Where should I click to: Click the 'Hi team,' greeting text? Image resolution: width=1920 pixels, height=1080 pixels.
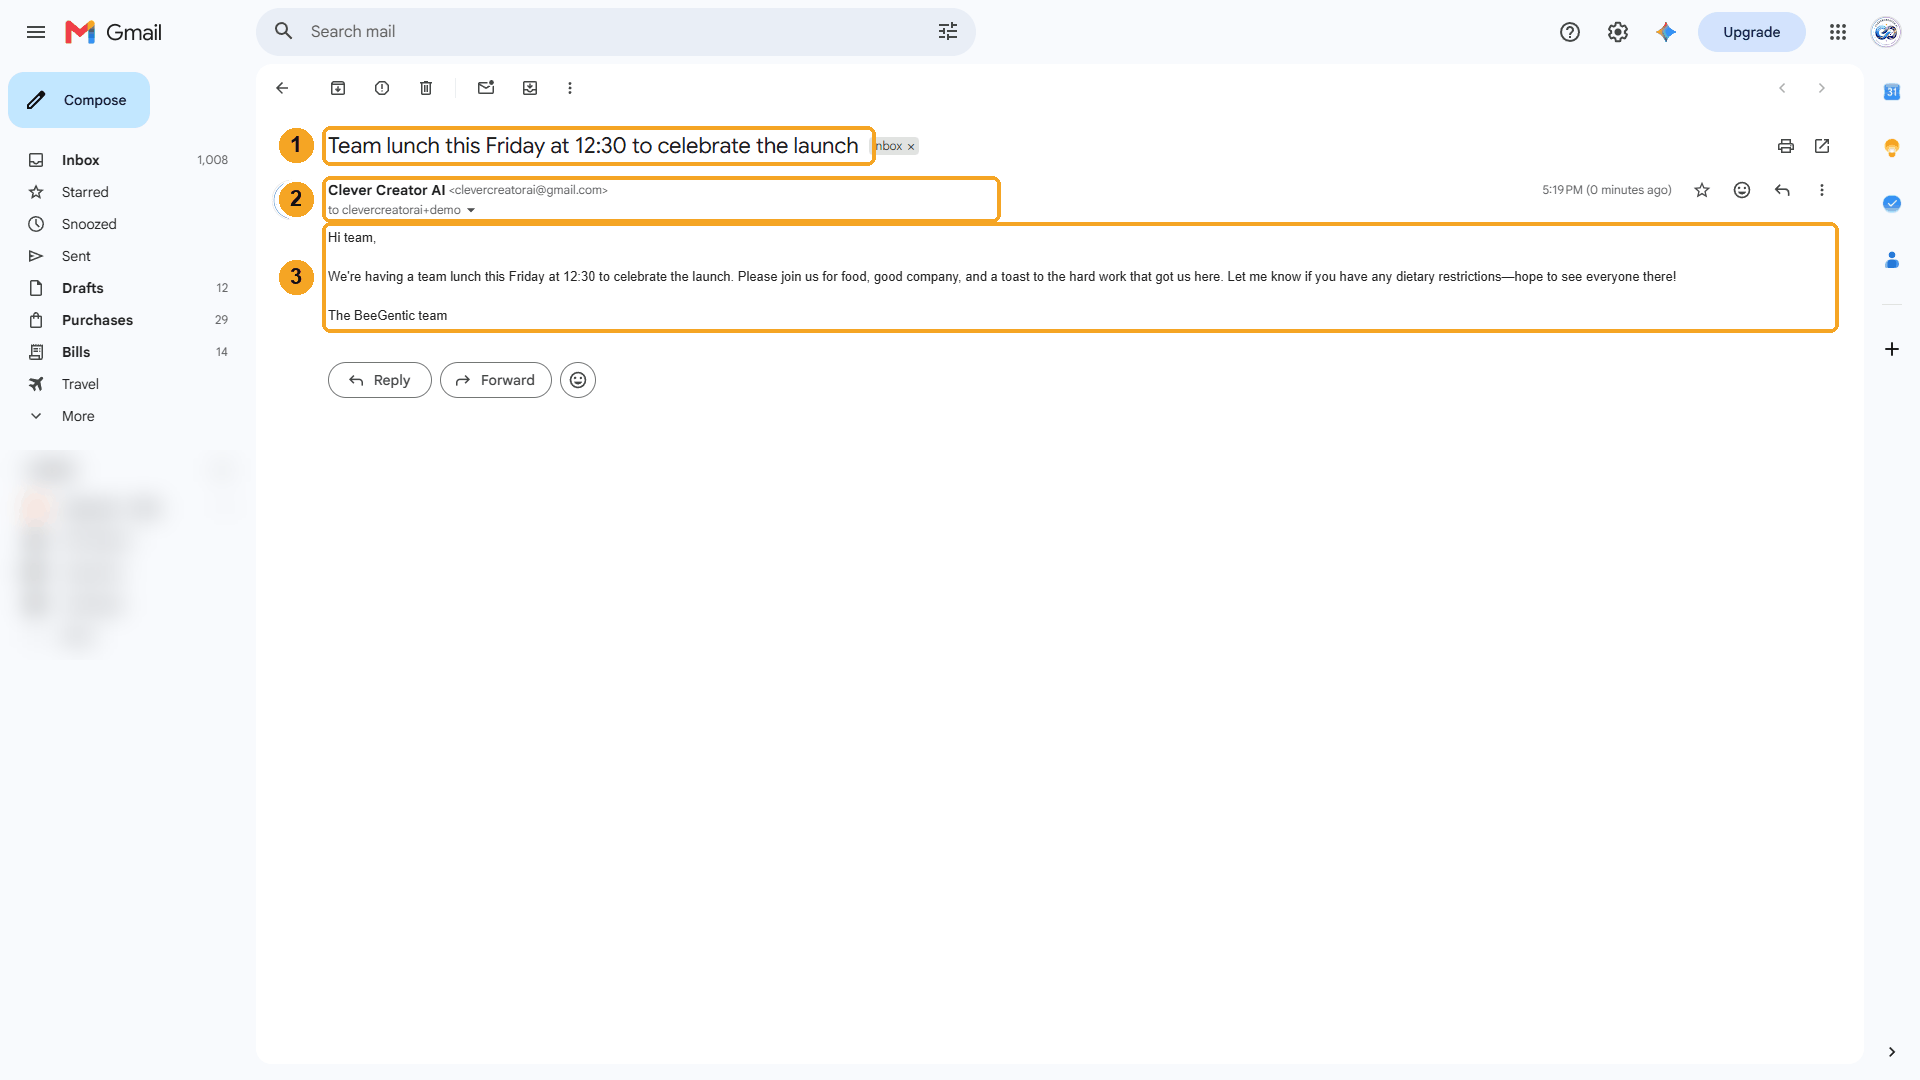click(352, 238)
